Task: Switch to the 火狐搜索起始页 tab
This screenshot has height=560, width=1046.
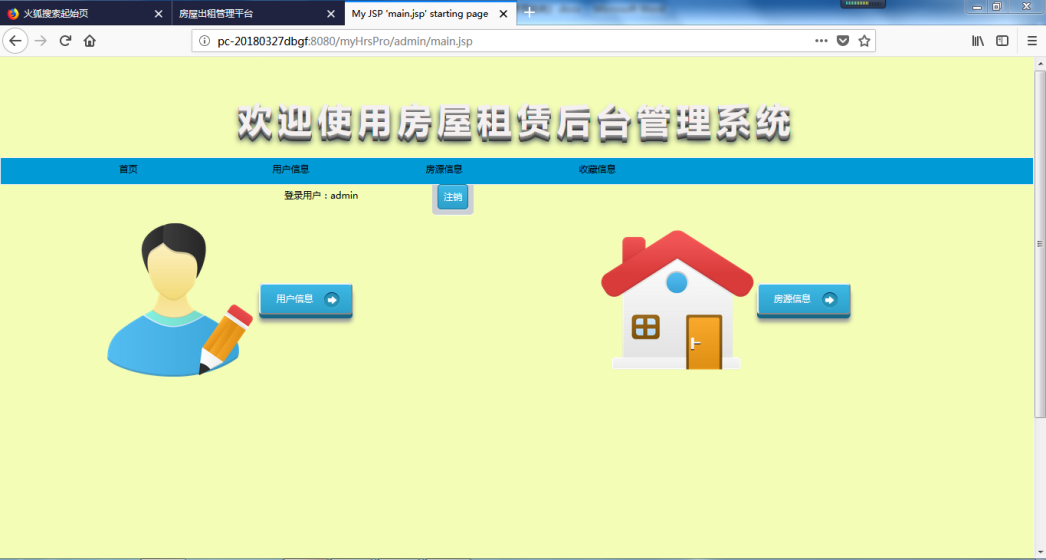Action: [85, 13]
